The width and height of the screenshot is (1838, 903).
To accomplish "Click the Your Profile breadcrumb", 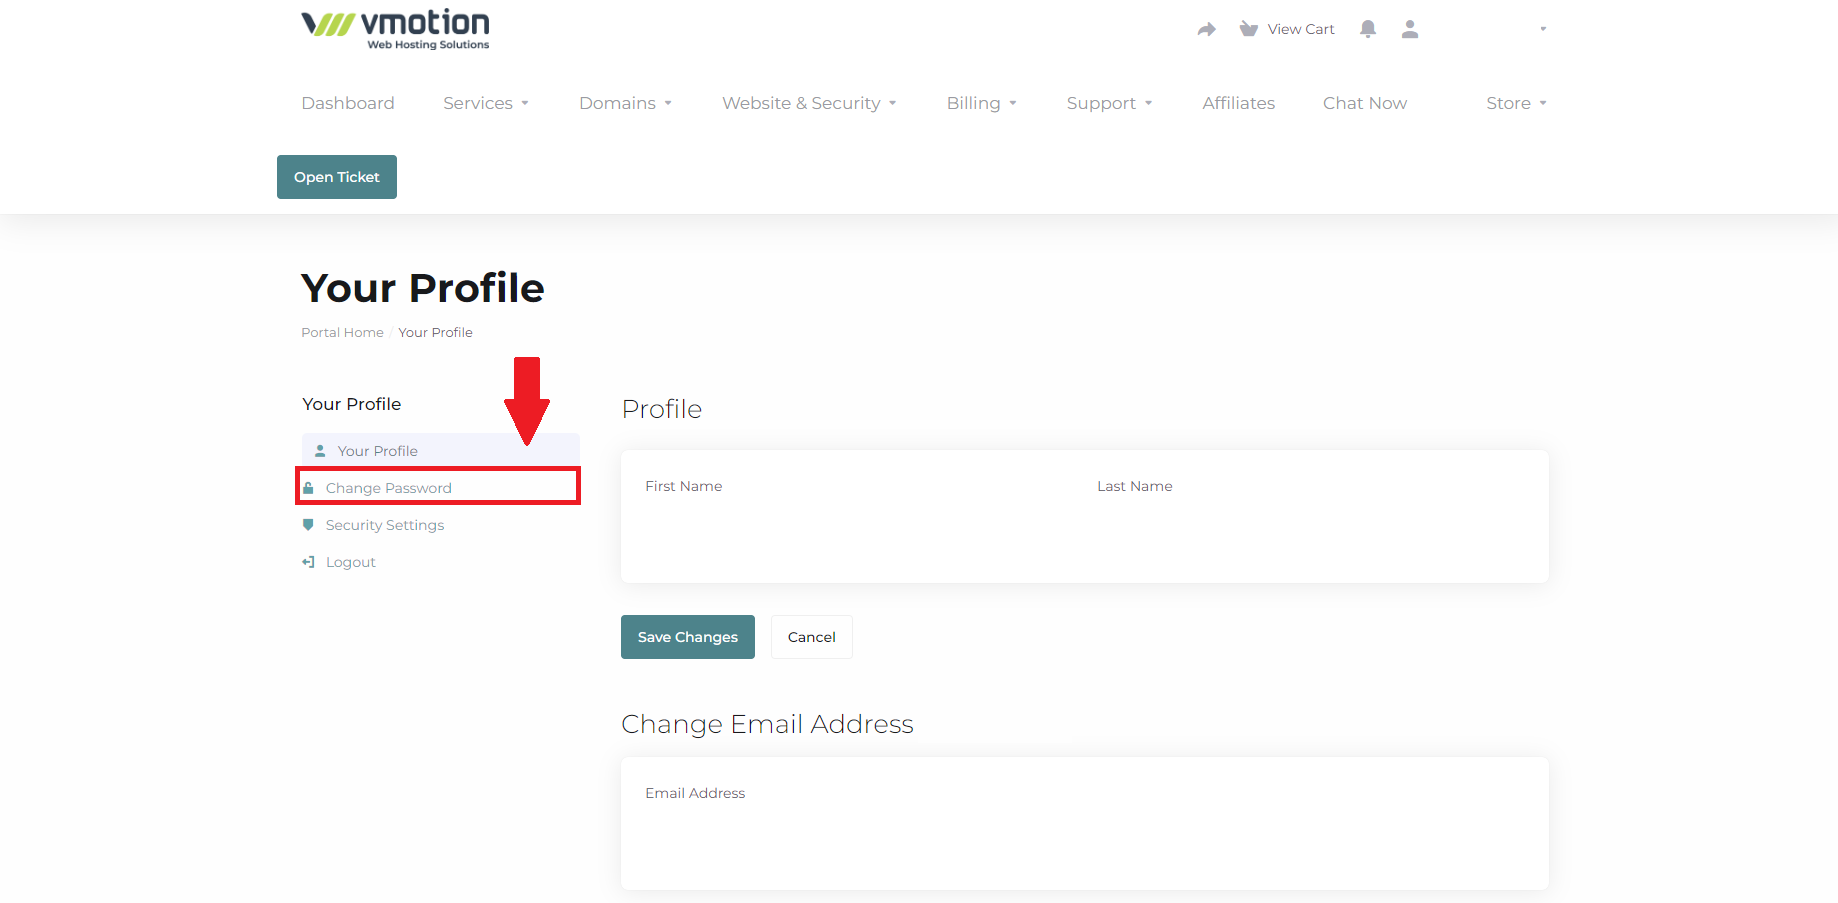I will [435, 332].
